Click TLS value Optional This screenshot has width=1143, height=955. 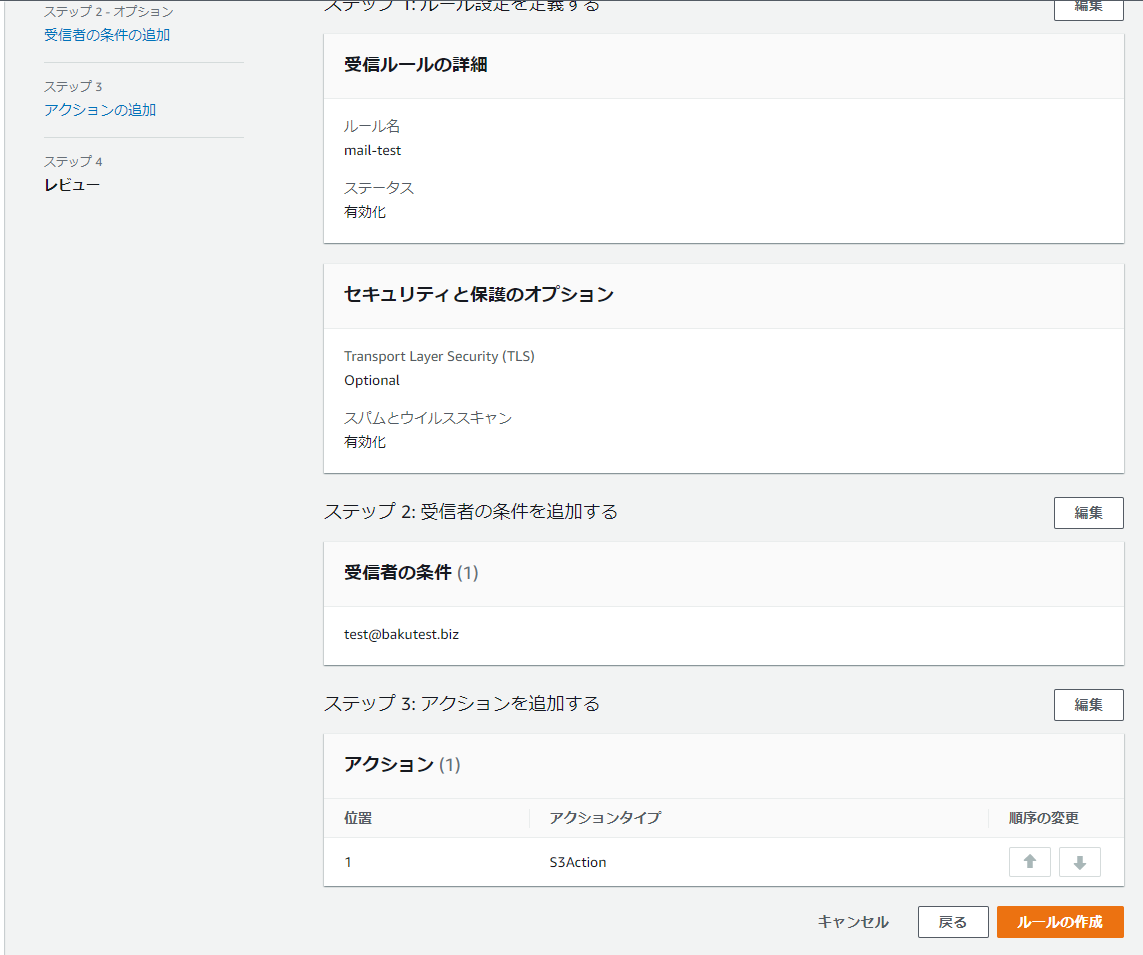[372, 380]
